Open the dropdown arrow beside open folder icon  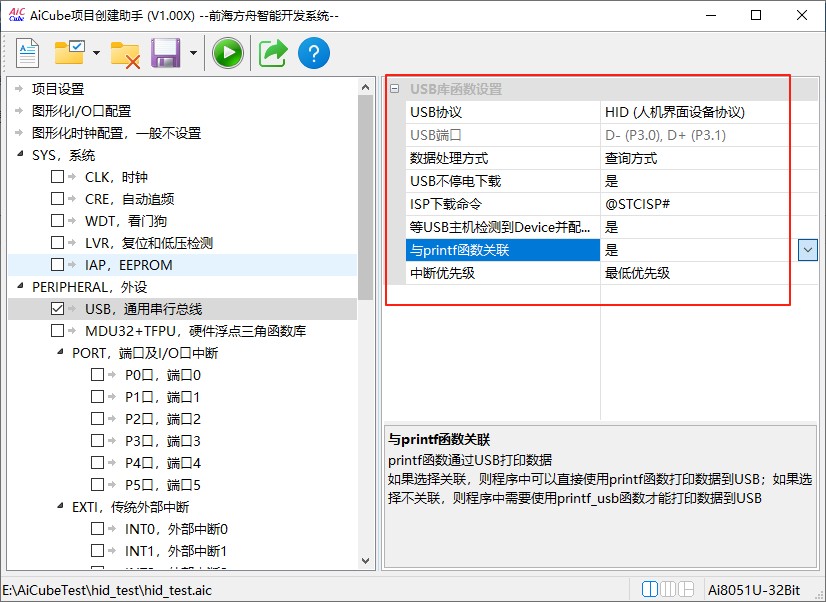[x=96, y=53]
